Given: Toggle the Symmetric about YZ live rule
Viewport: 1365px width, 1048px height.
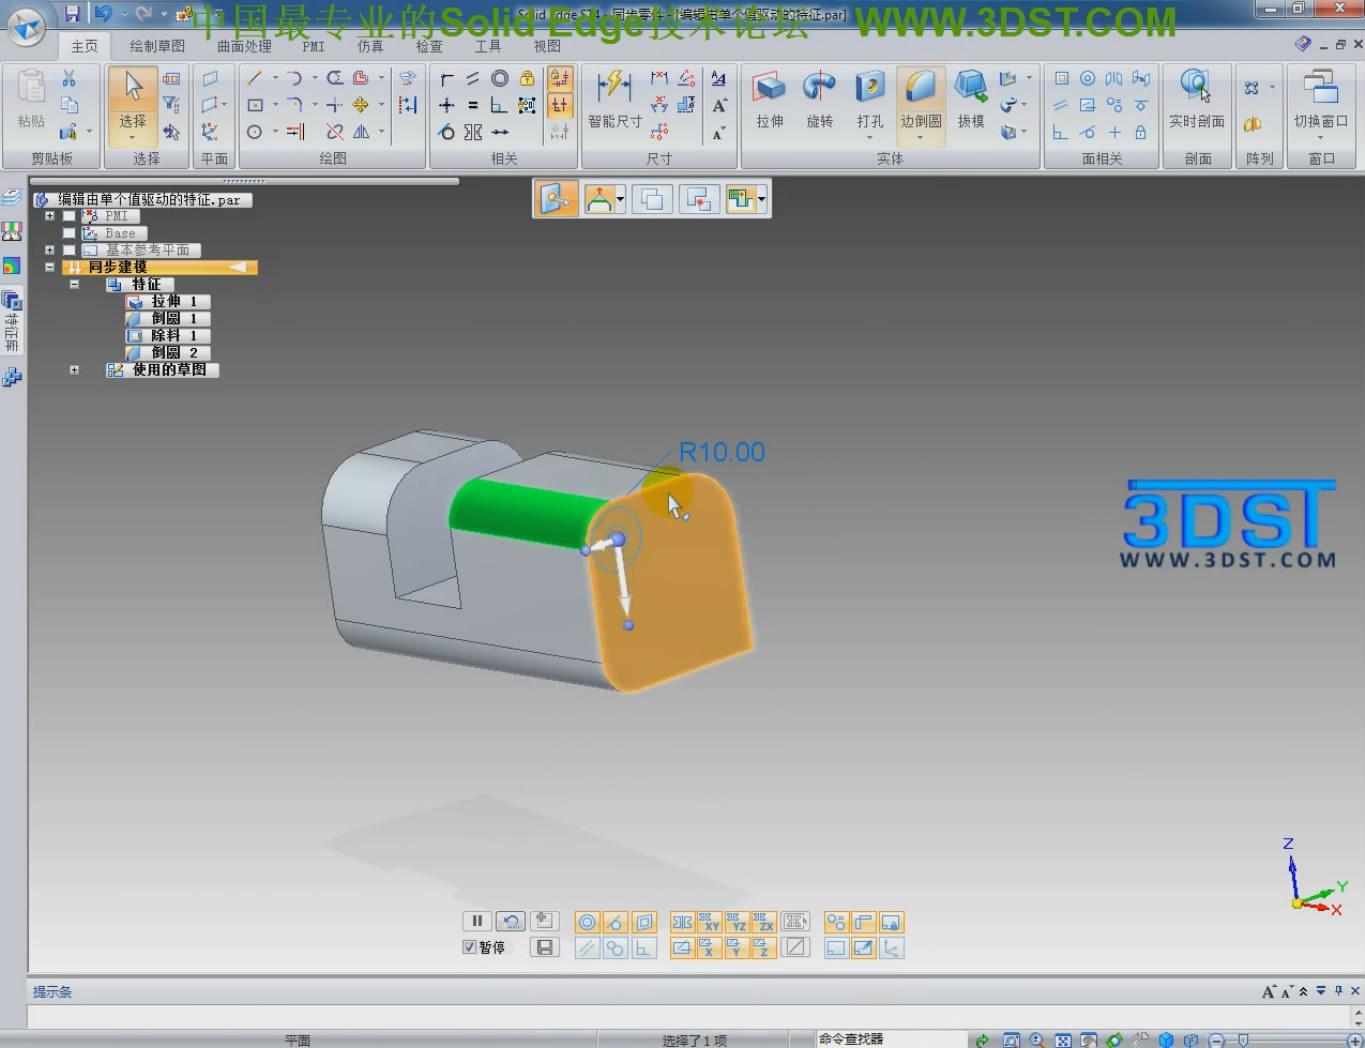Looking at the screenshot, I should [x=737, y=922].
